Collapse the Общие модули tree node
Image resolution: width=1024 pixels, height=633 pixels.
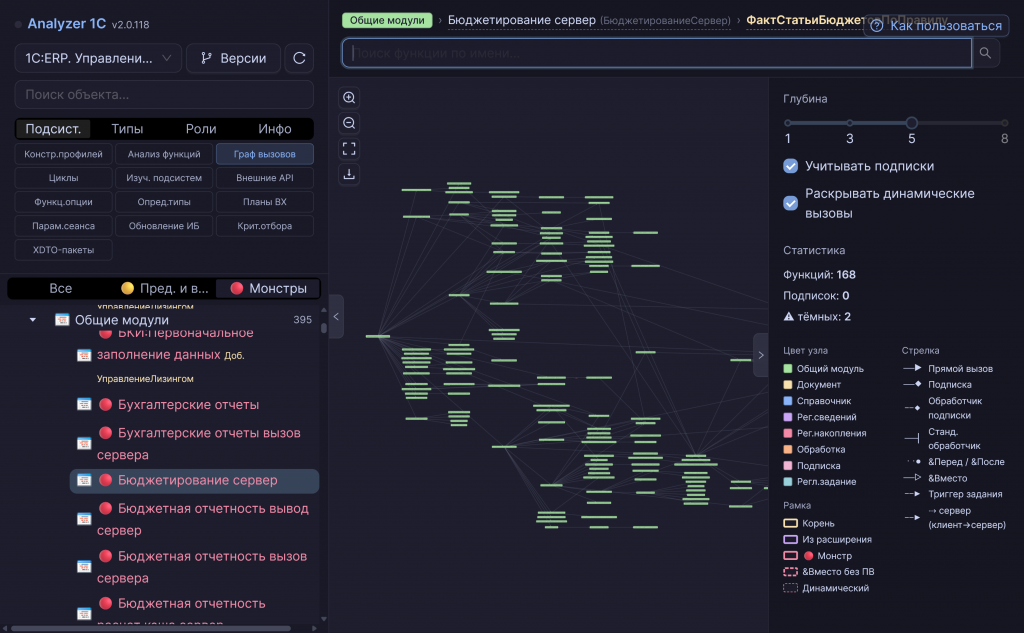(x=32, y=320)
